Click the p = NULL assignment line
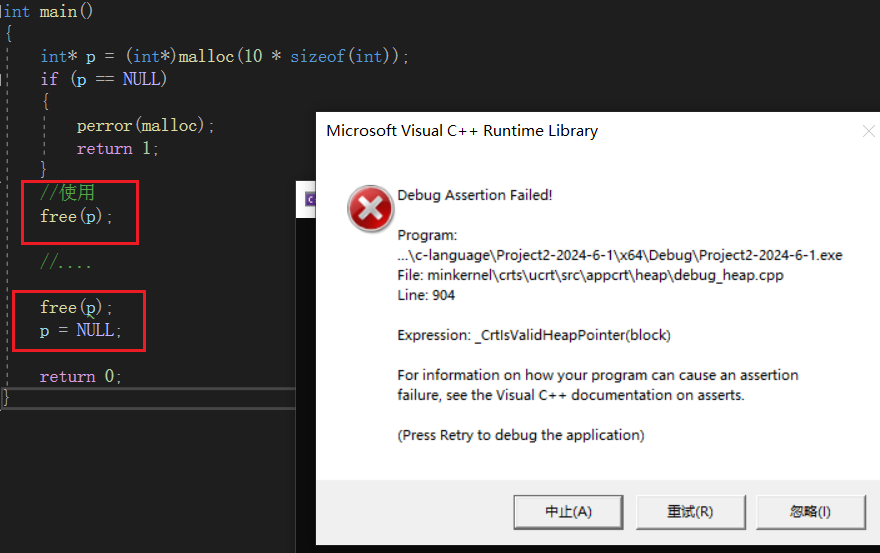Image resolution: width=880 pixels, height=553 pixels. pyautogui.click(x=80, y=330)
